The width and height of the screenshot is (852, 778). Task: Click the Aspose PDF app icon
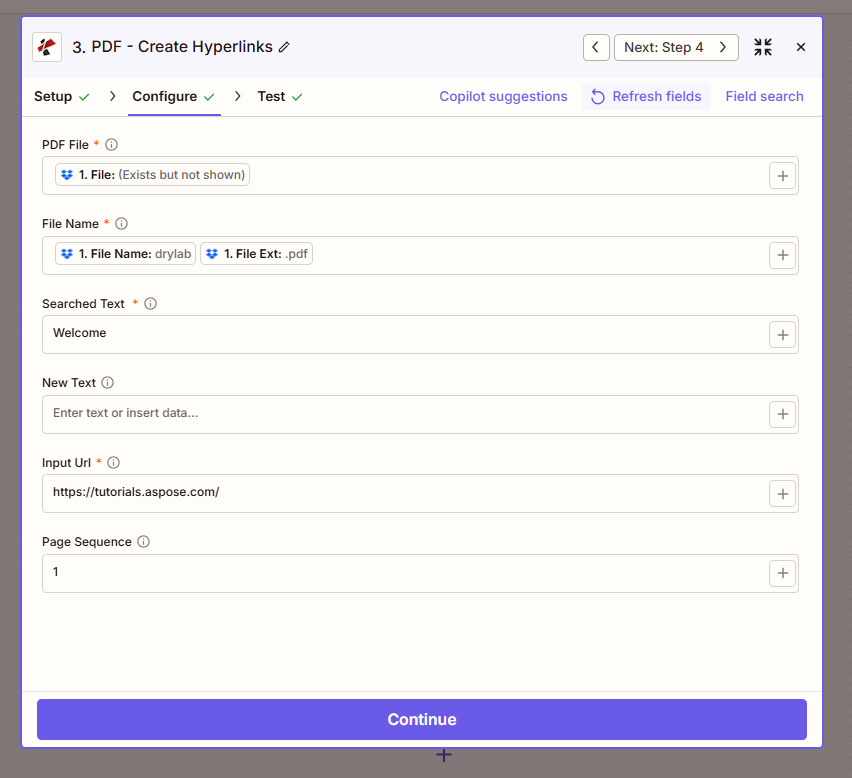pyautogui.click(x=47, y=47)
